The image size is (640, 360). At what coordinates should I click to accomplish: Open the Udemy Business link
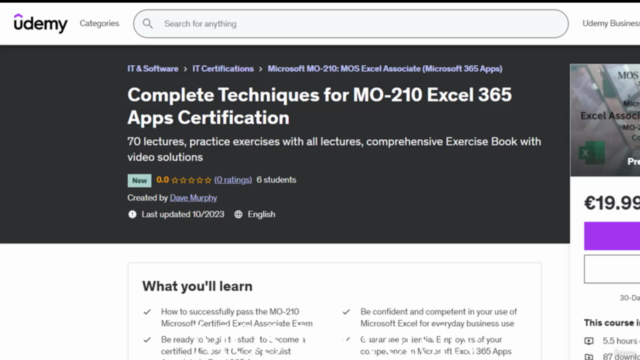pos(611,23)
